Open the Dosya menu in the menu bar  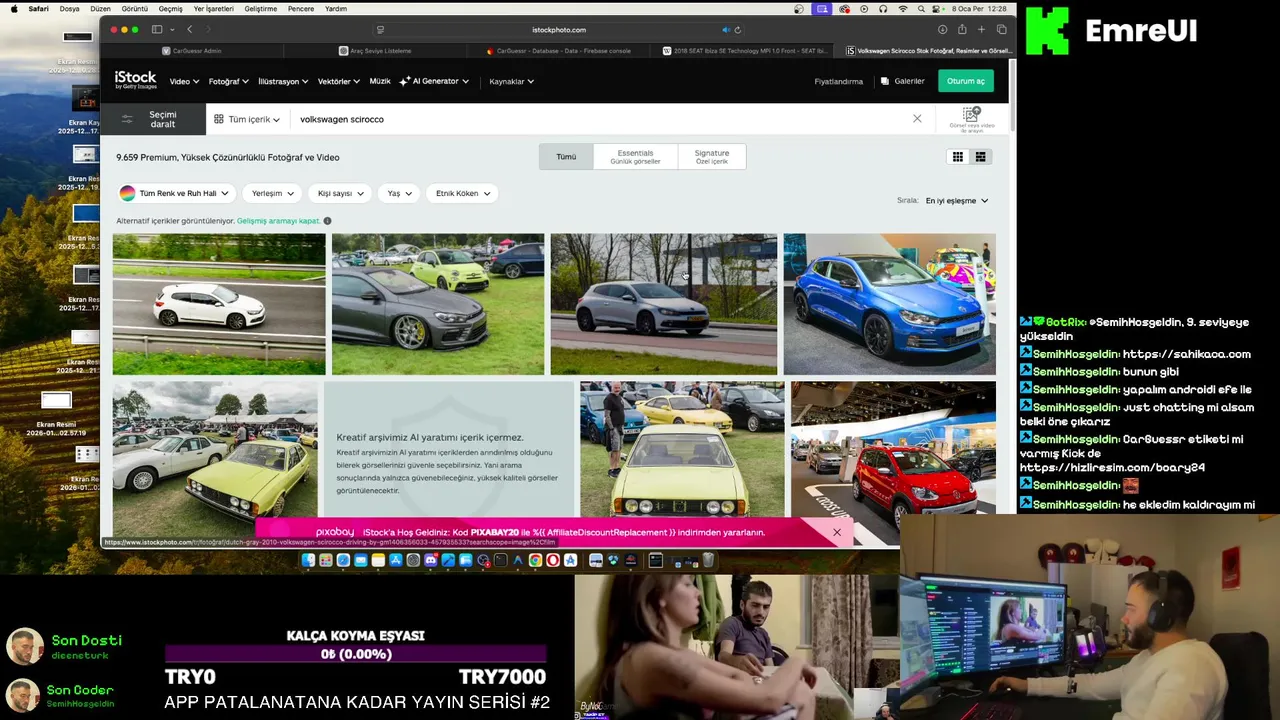pos(69,9)
